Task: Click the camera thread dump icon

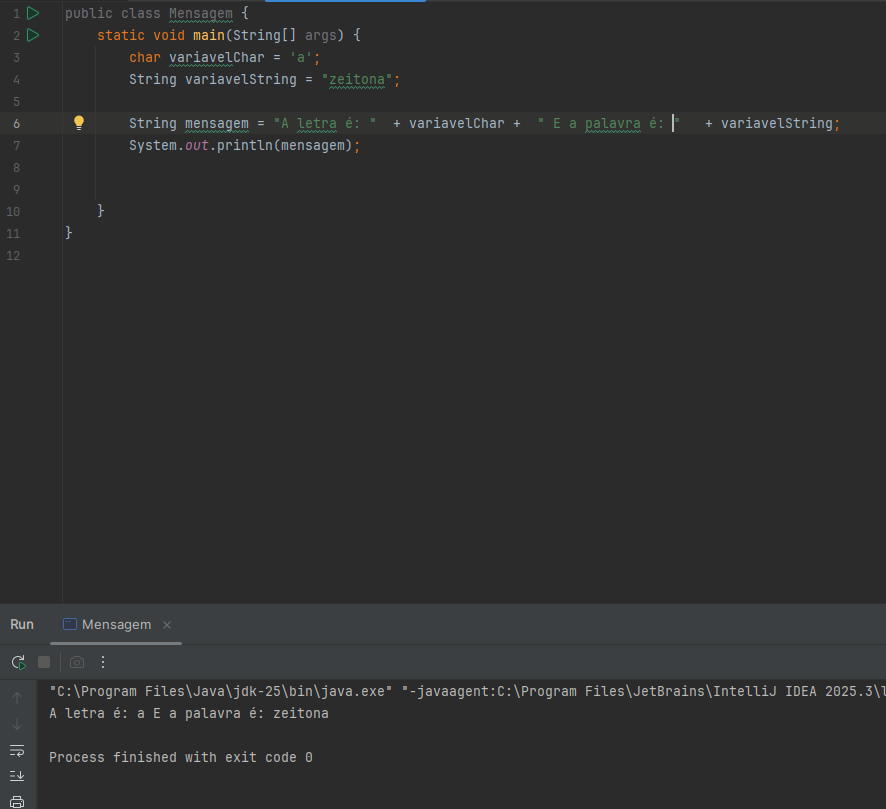Action: tap(77, 662)
